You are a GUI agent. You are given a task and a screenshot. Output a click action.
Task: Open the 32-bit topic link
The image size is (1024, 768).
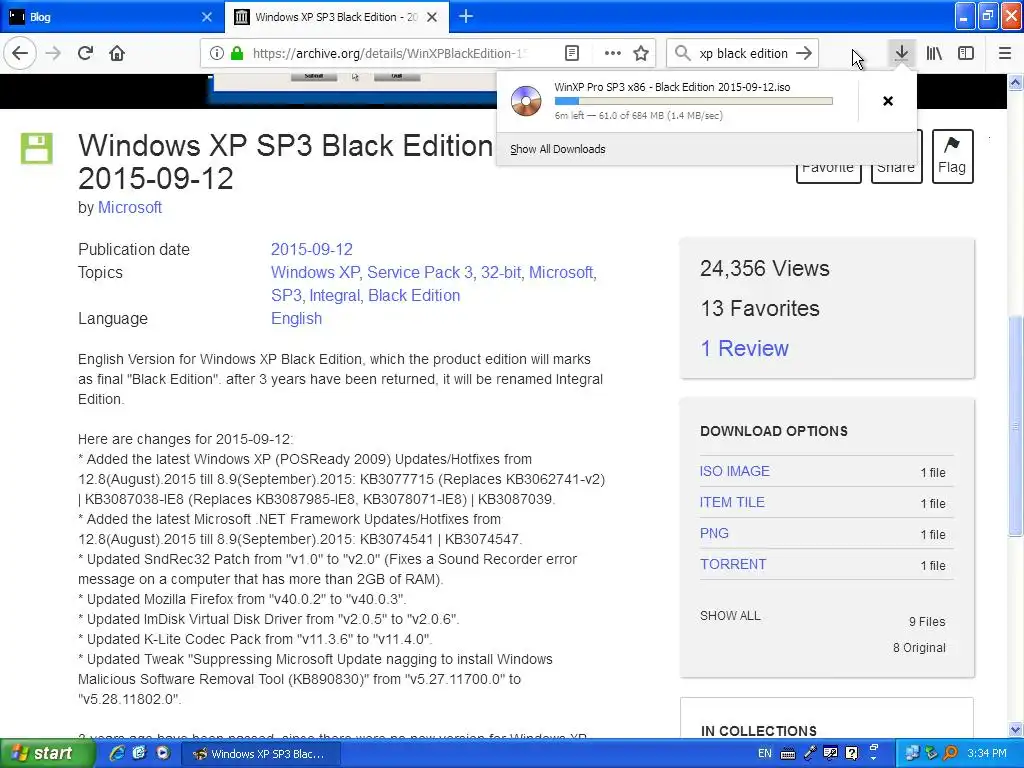pyautogui.click(x=501, y=272)
